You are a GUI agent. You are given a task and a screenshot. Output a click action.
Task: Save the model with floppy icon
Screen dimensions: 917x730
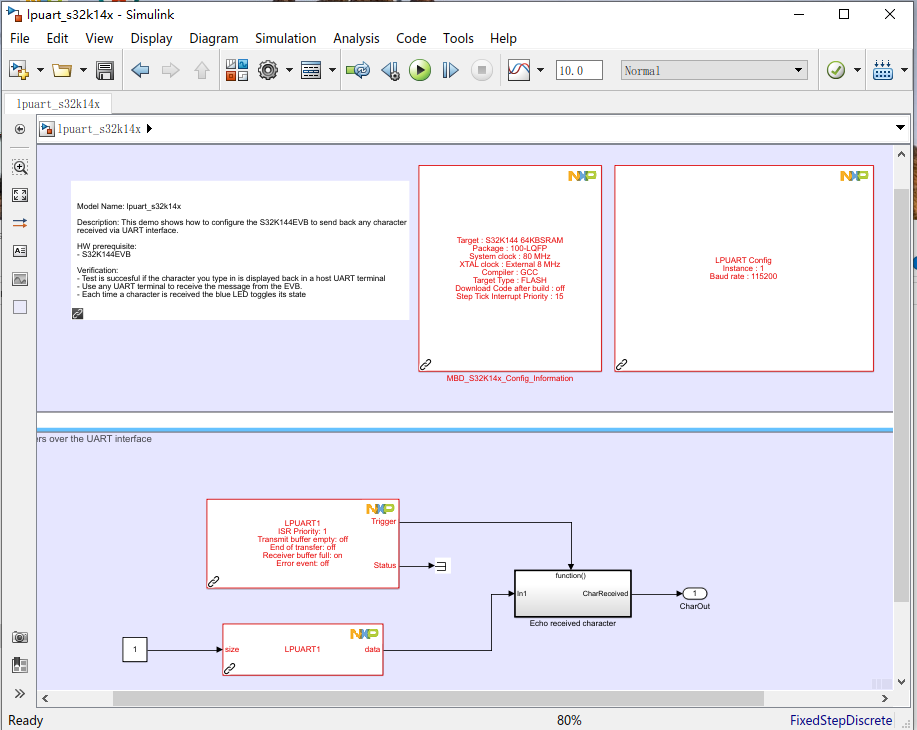pos(105,70)
